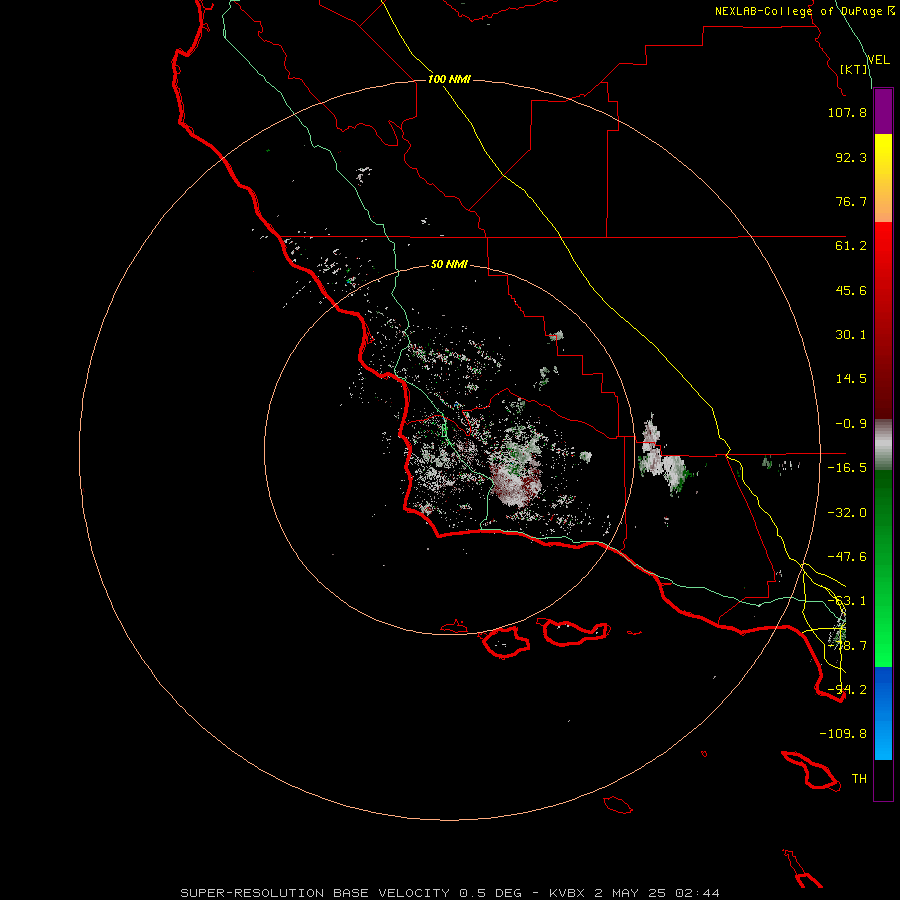Click the 50 NMI range ring label
This screenshot has width=900, height=900.
[x=449, y=265]
